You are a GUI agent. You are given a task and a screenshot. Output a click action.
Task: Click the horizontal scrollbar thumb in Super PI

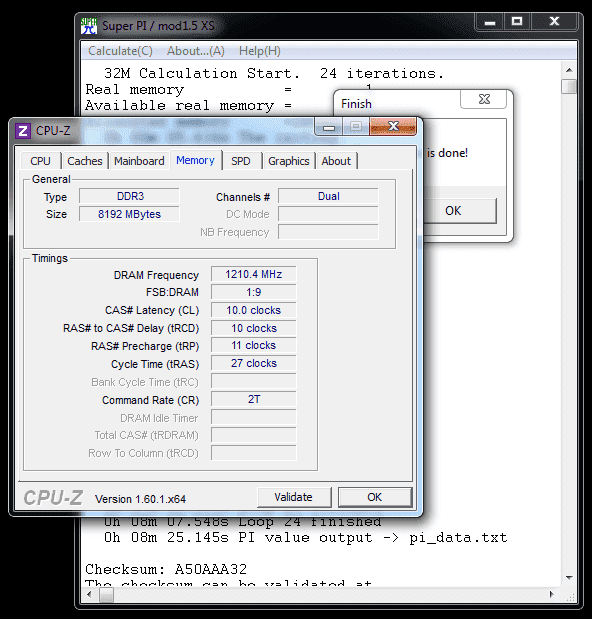coord(106,595)
